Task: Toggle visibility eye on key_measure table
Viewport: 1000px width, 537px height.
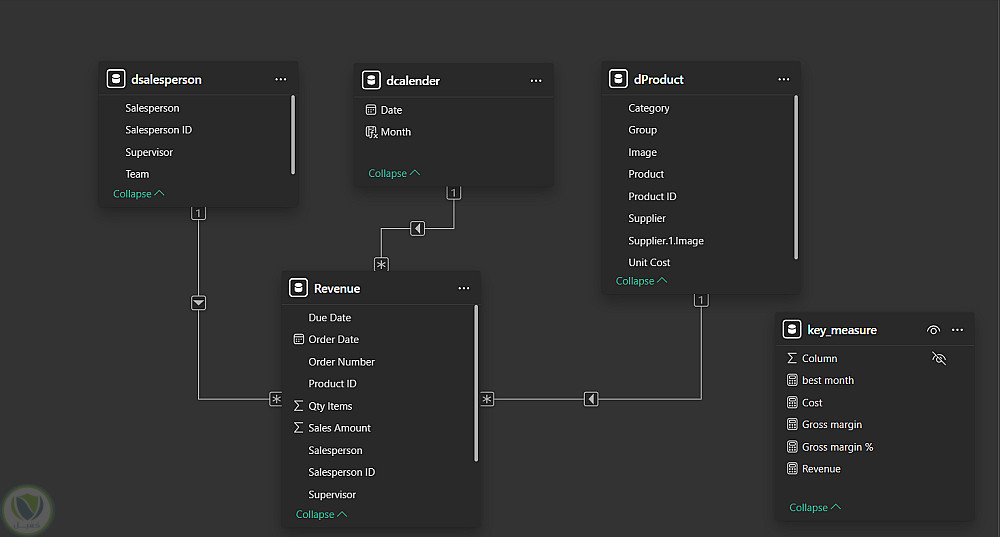Action: [933, 329]
